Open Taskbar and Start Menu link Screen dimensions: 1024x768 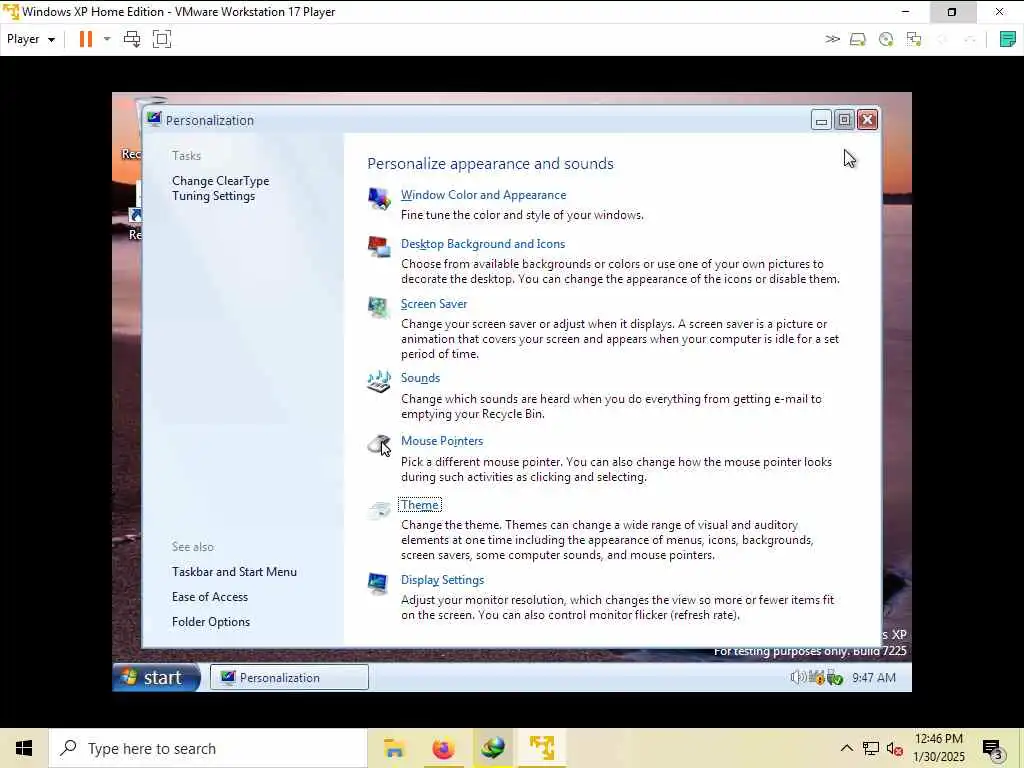[234, 572]
